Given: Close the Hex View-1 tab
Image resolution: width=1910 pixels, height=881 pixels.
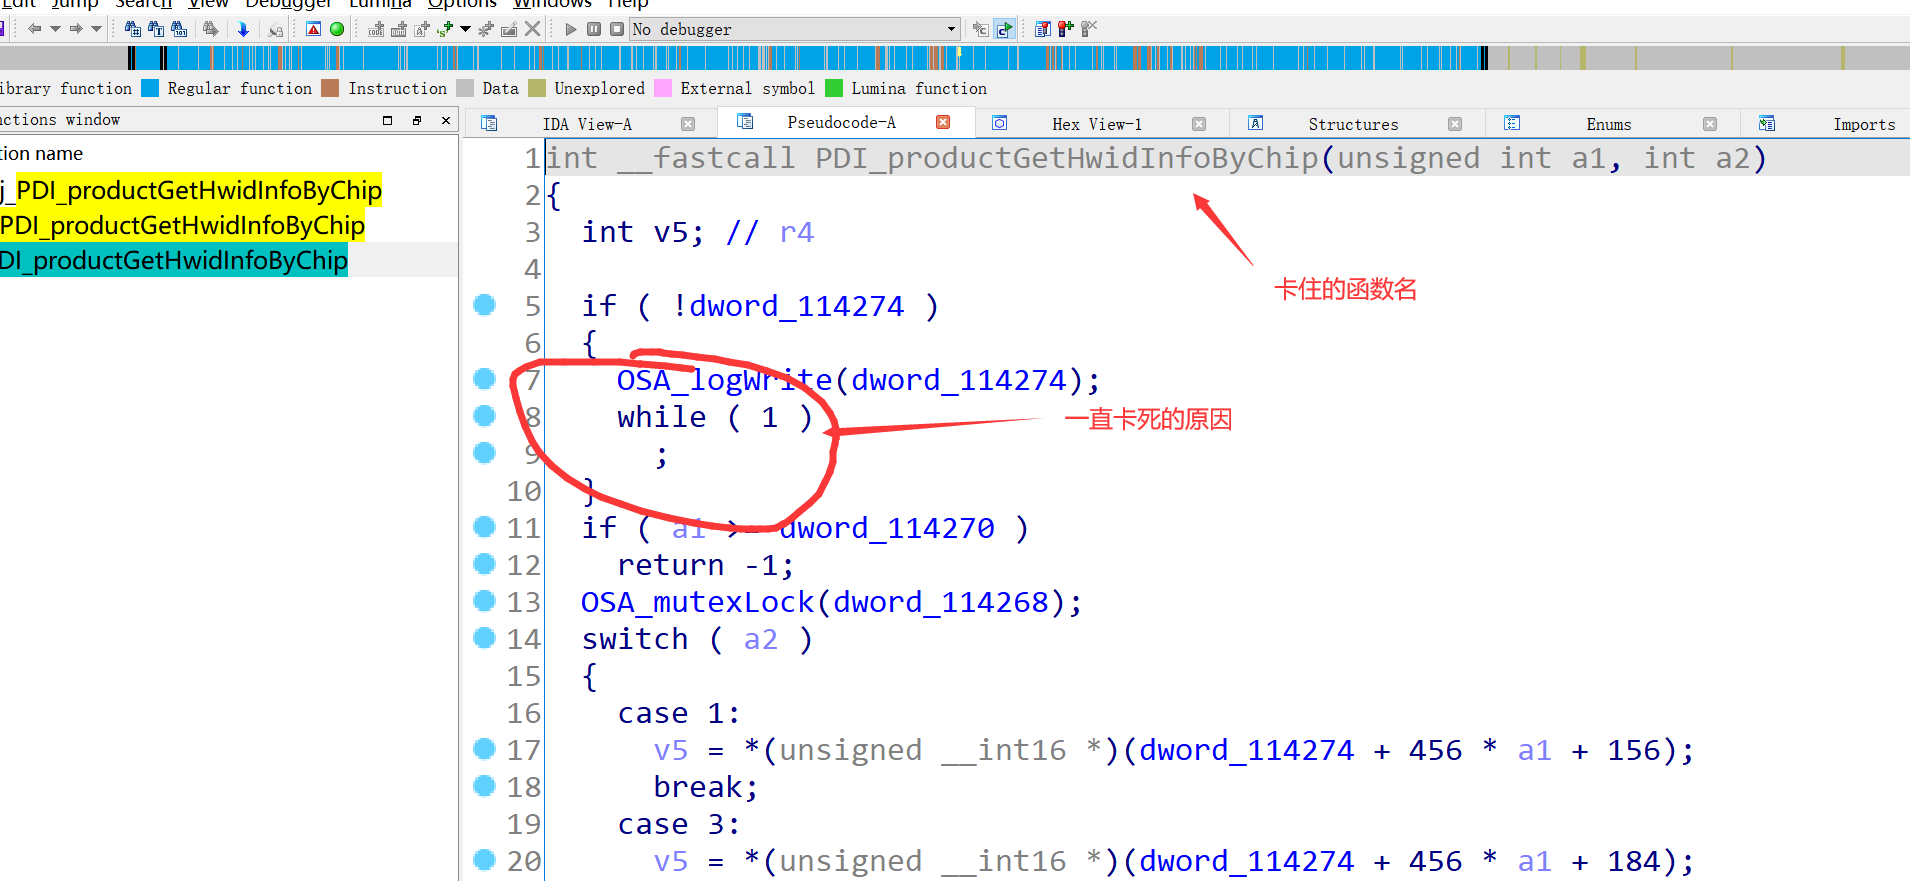Looking at the screenshot, I should (x=1199, y=124).
